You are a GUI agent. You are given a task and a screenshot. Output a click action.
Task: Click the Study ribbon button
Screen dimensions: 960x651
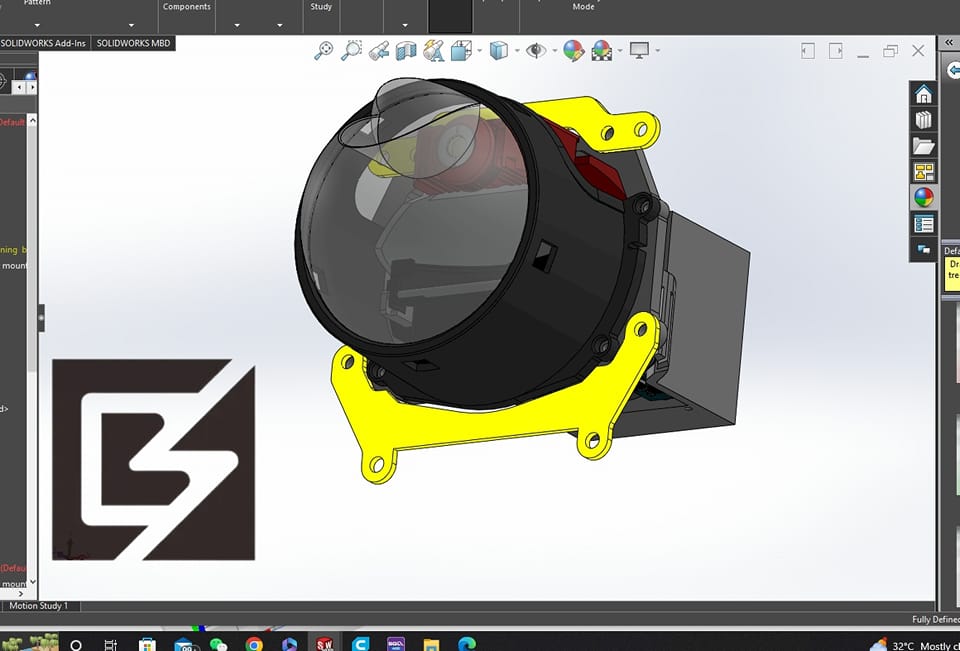(321, 7)
